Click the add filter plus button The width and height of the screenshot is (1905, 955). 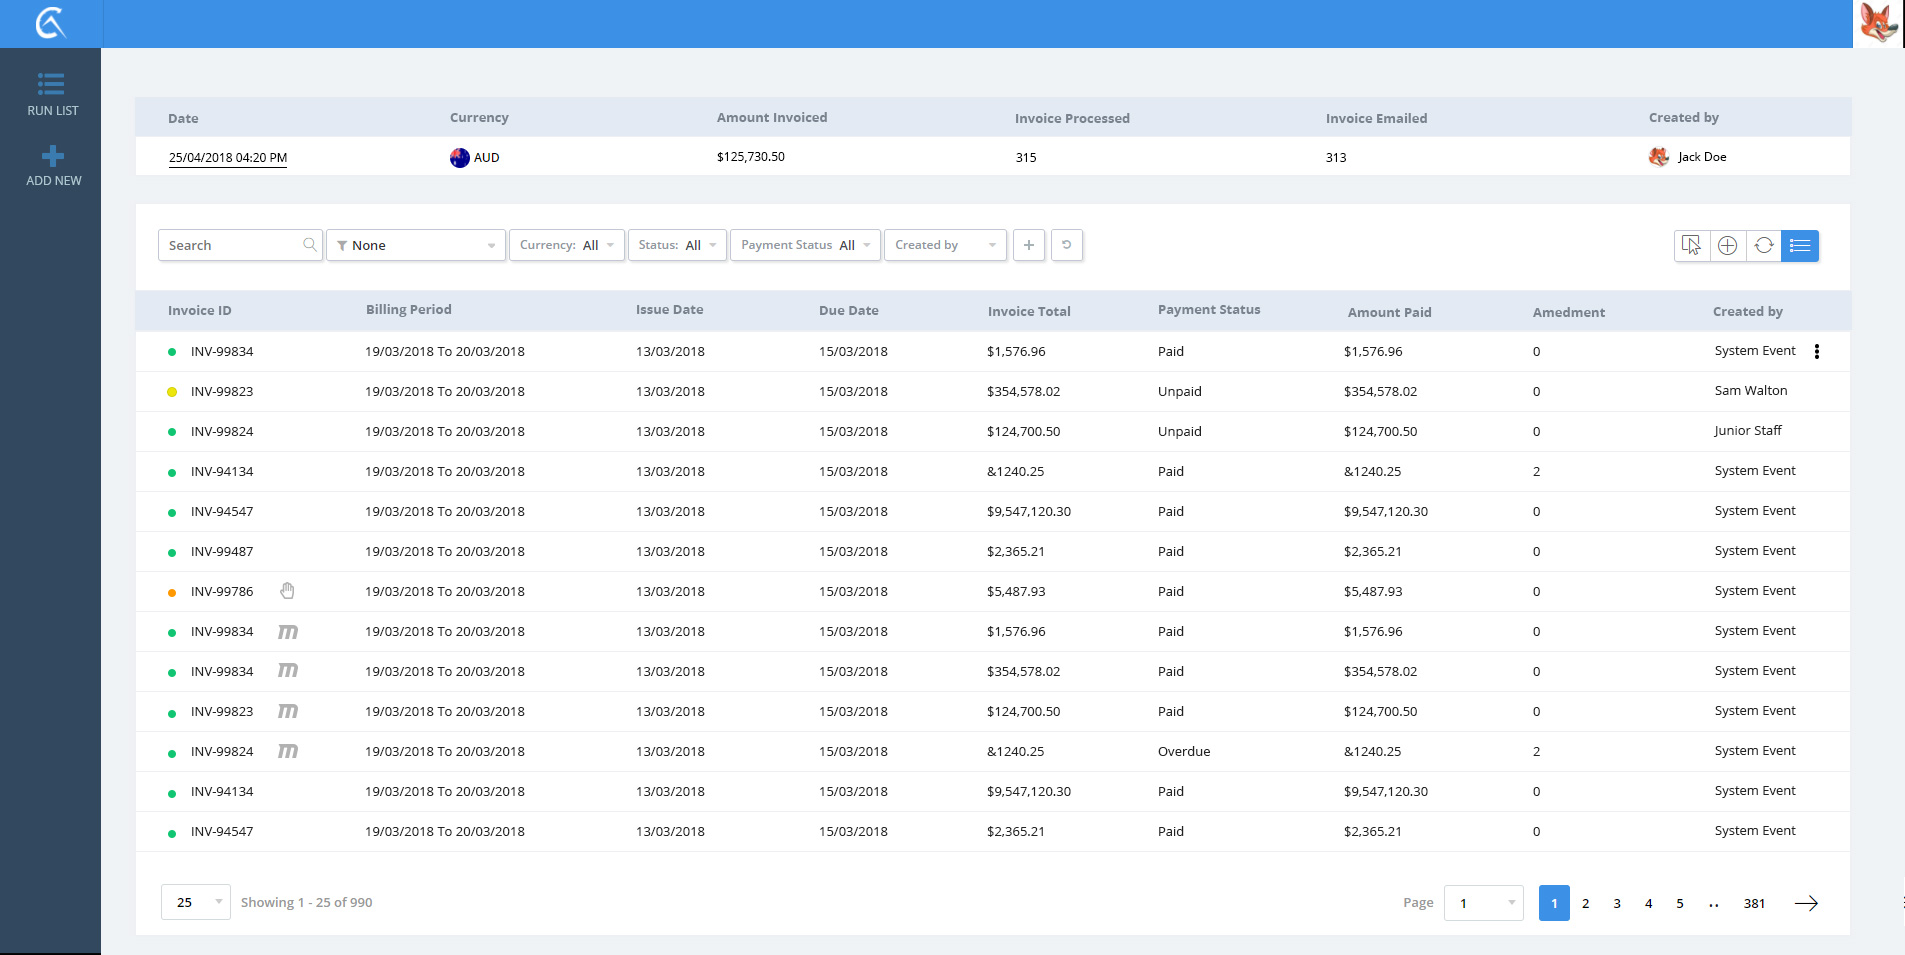coord(1028,245)
